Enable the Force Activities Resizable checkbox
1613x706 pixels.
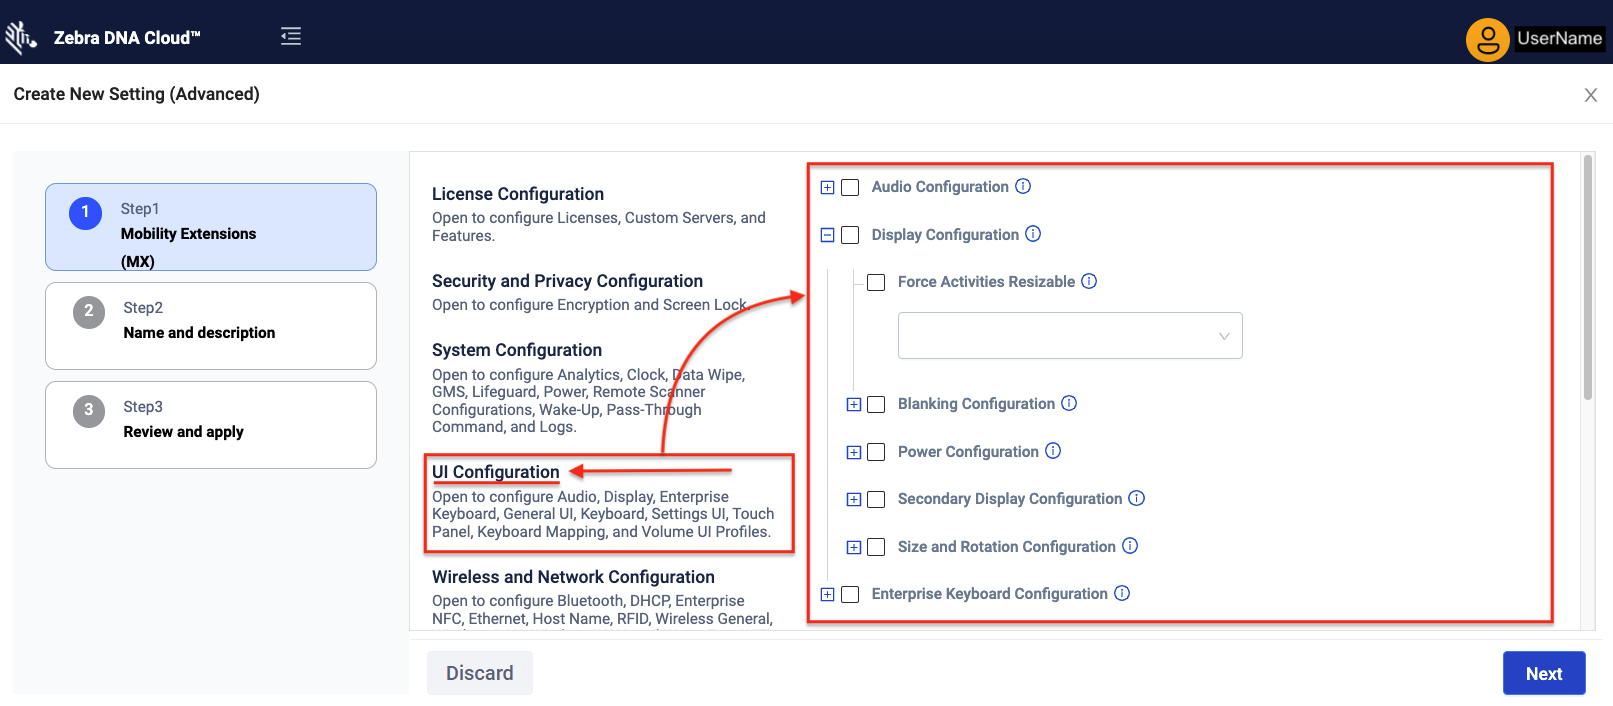(x=877, y=283)
